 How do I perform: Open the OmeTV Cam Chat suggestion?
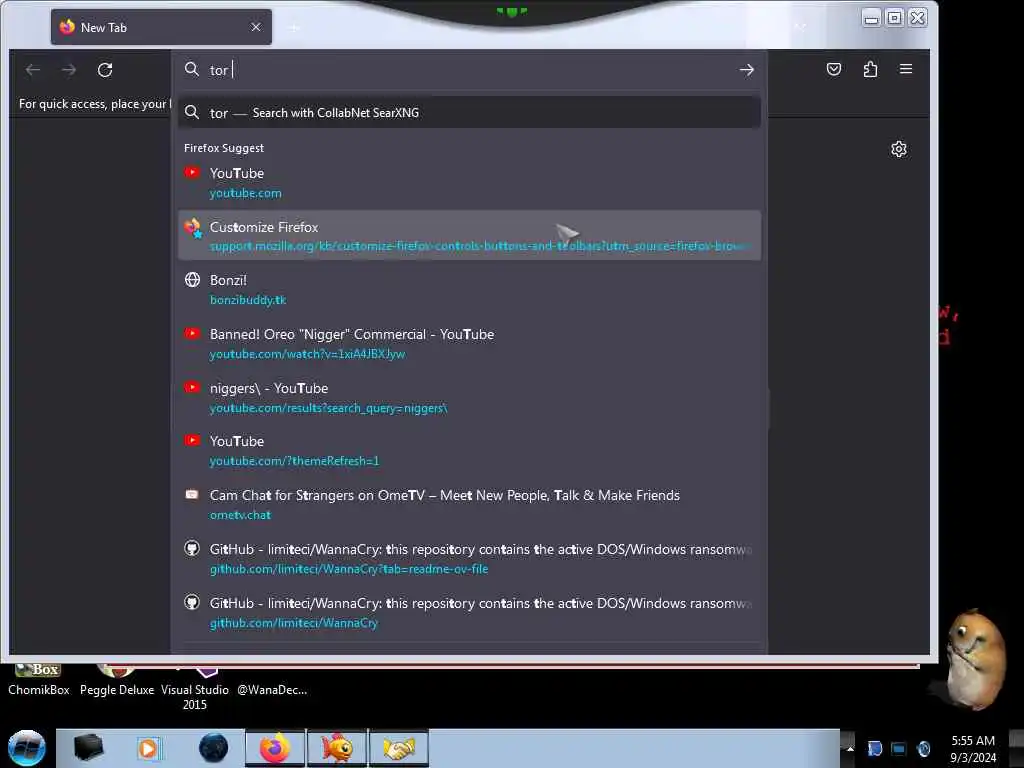[469, 504]
